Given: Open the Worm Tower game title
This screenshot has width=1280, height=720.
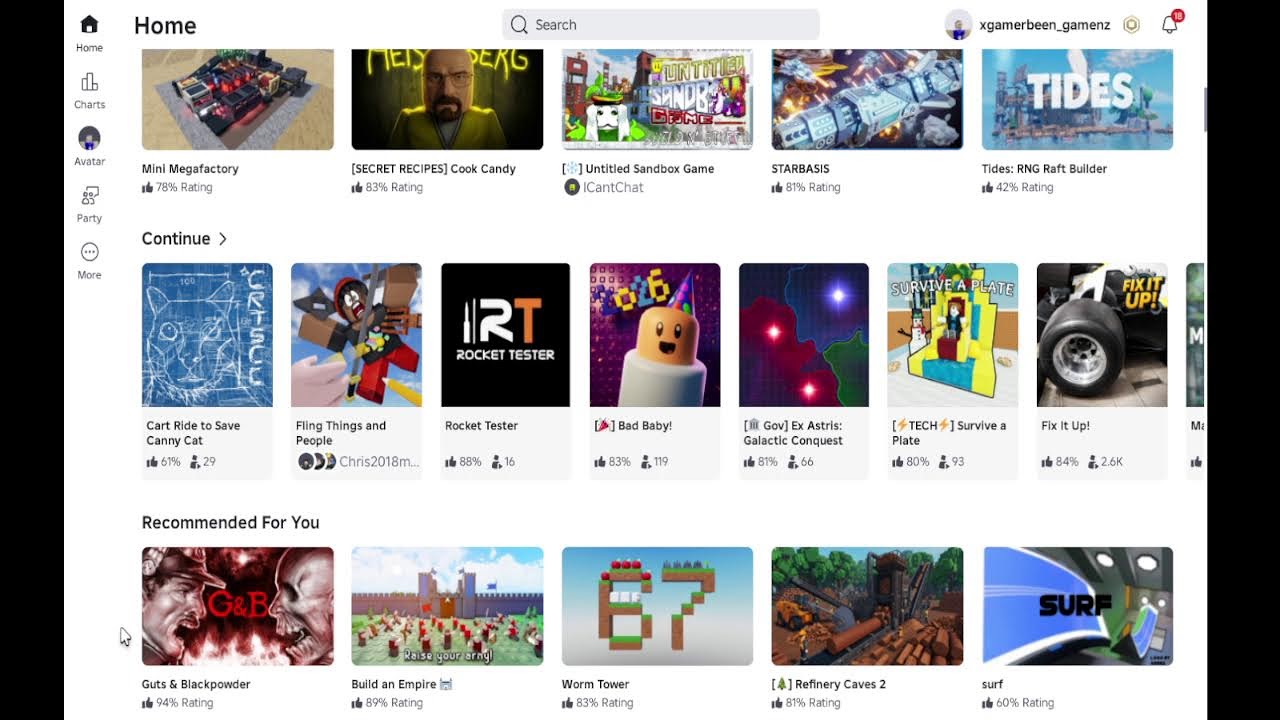Looking at the screenshot, I should [595, 684].
